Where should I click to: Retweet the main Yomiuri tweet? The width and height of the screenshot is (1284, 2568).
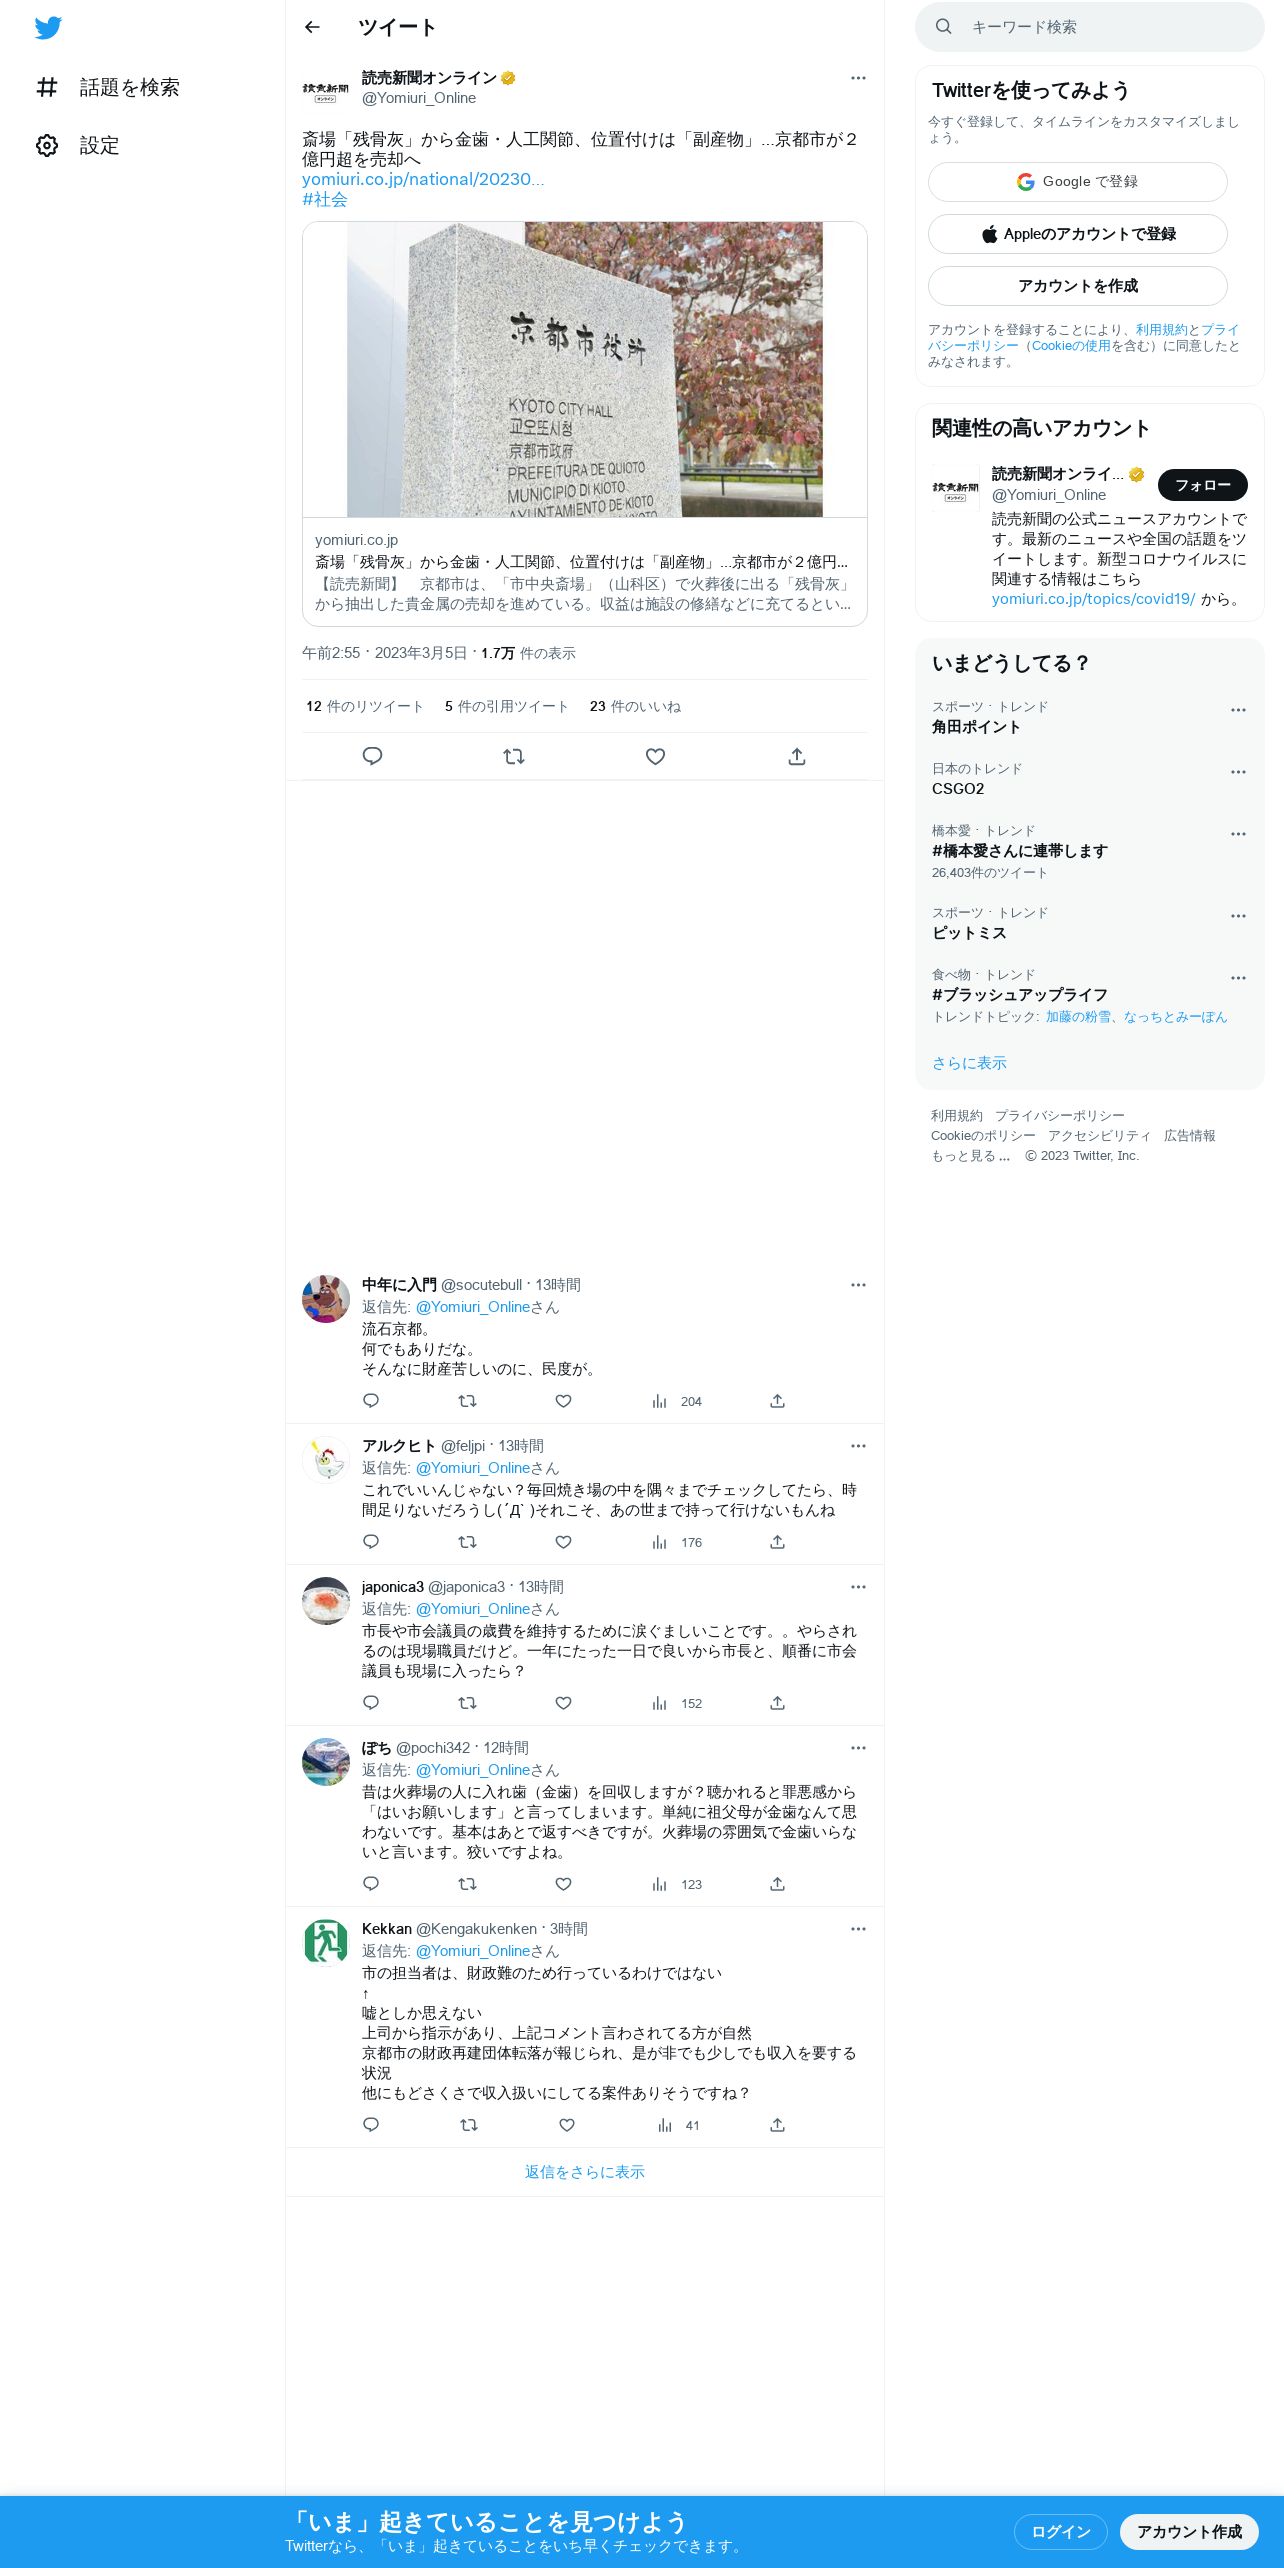tap(514, 757)
